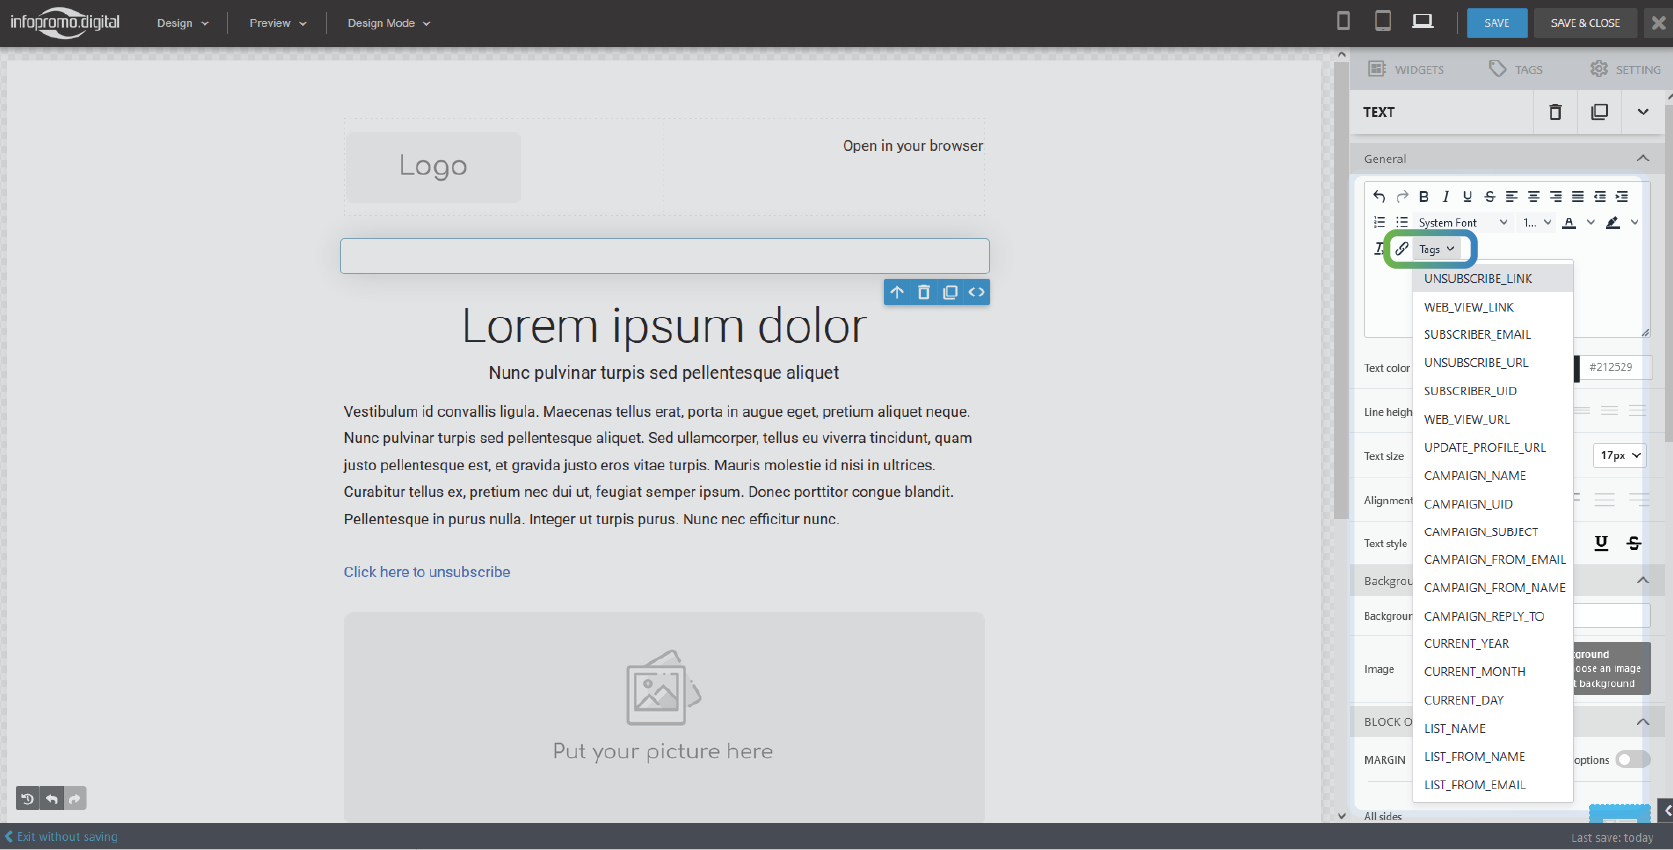This screenshot has width=1673, height=850.
Task: Click 'Open in your browser' link
Action: click(913, 146)
